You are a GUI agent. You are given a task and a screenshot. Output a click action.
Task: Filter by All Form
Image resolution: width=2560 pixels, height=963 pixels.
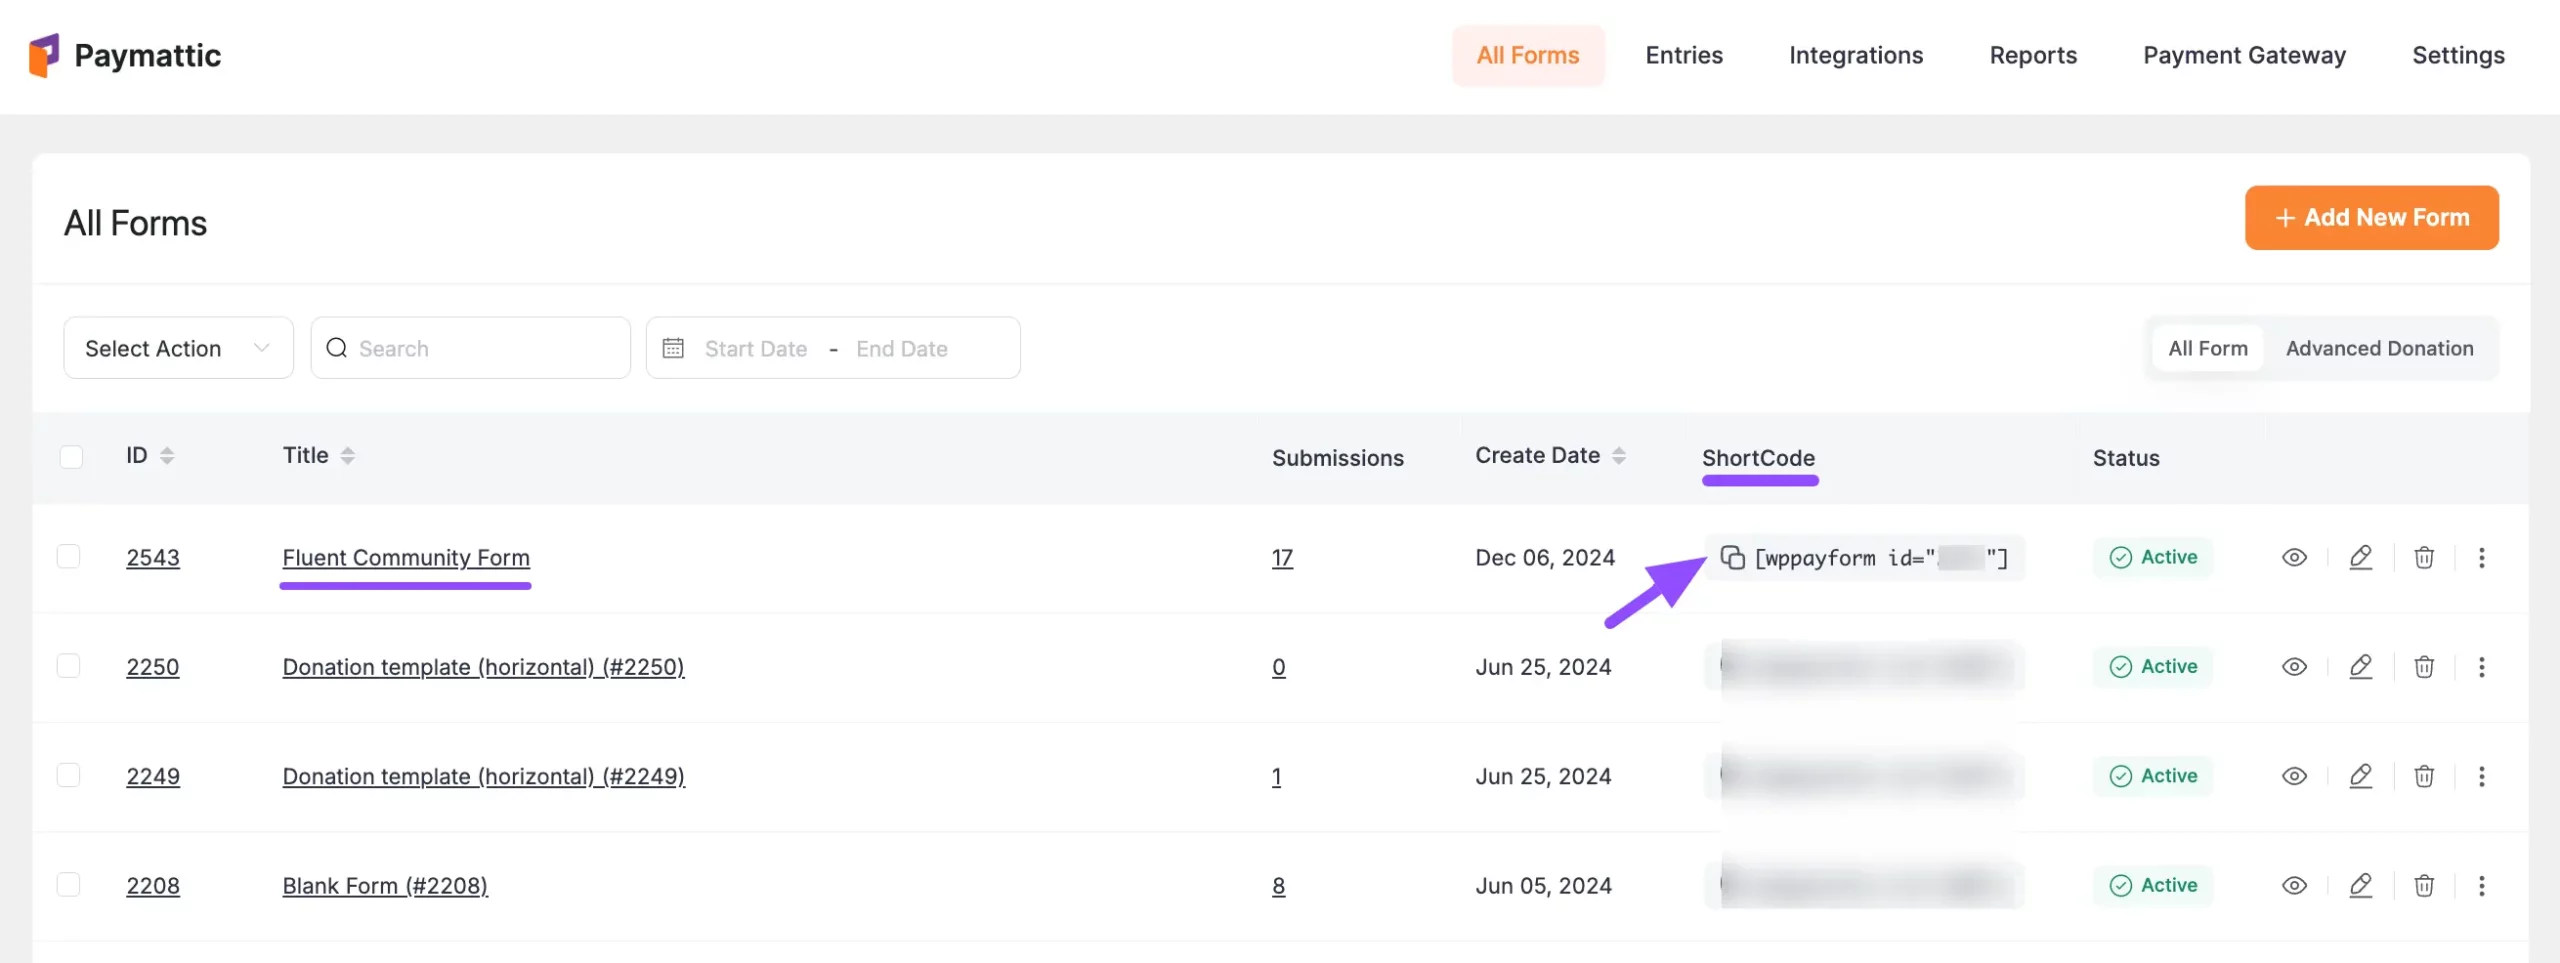point(2207,348)
